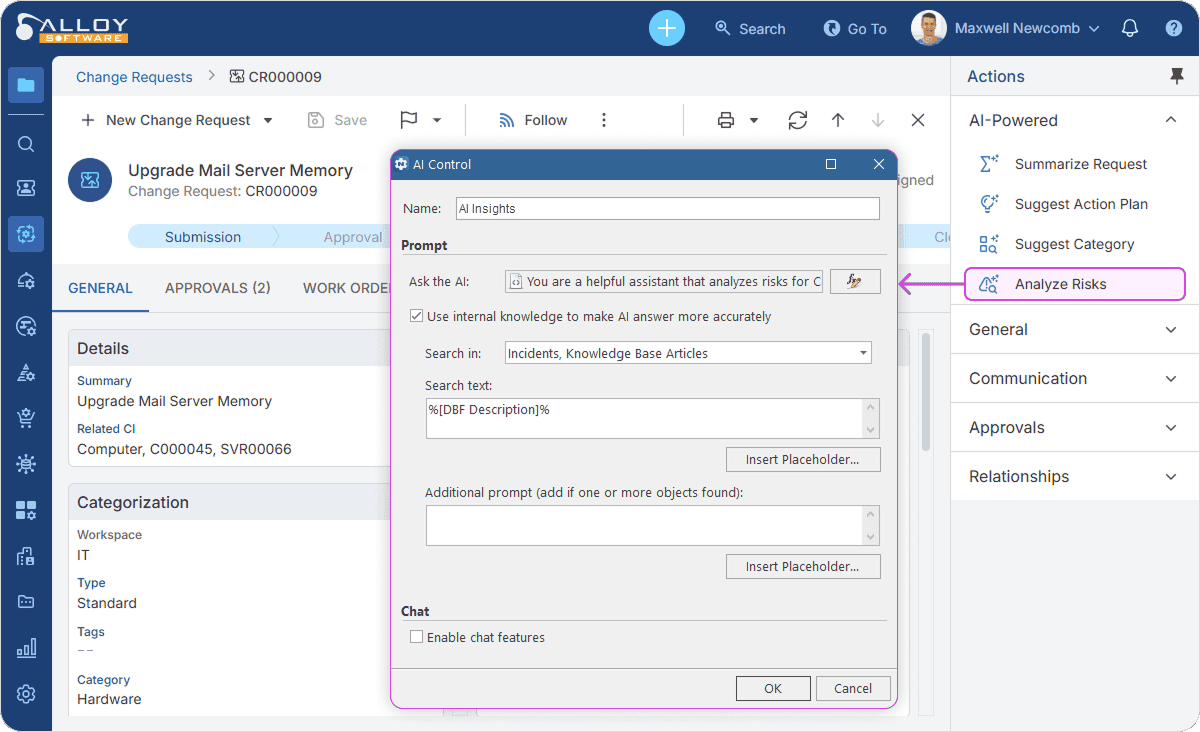Refresh the change request record

click(x=797, y=120)
